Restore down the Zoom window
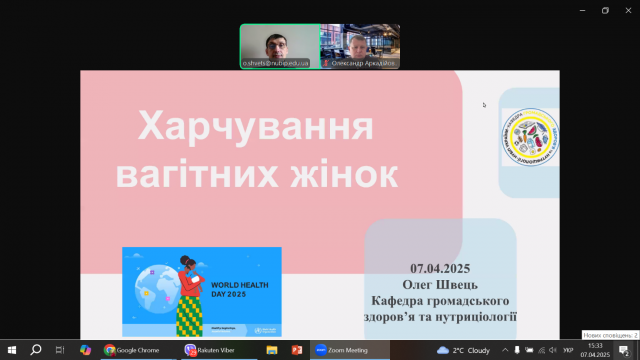 pos(605,11)
